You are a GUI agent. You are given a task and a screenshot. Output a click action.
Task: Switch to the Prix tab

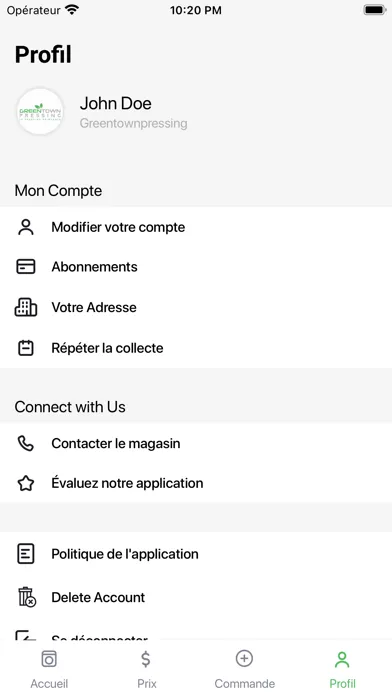point(147,669)
